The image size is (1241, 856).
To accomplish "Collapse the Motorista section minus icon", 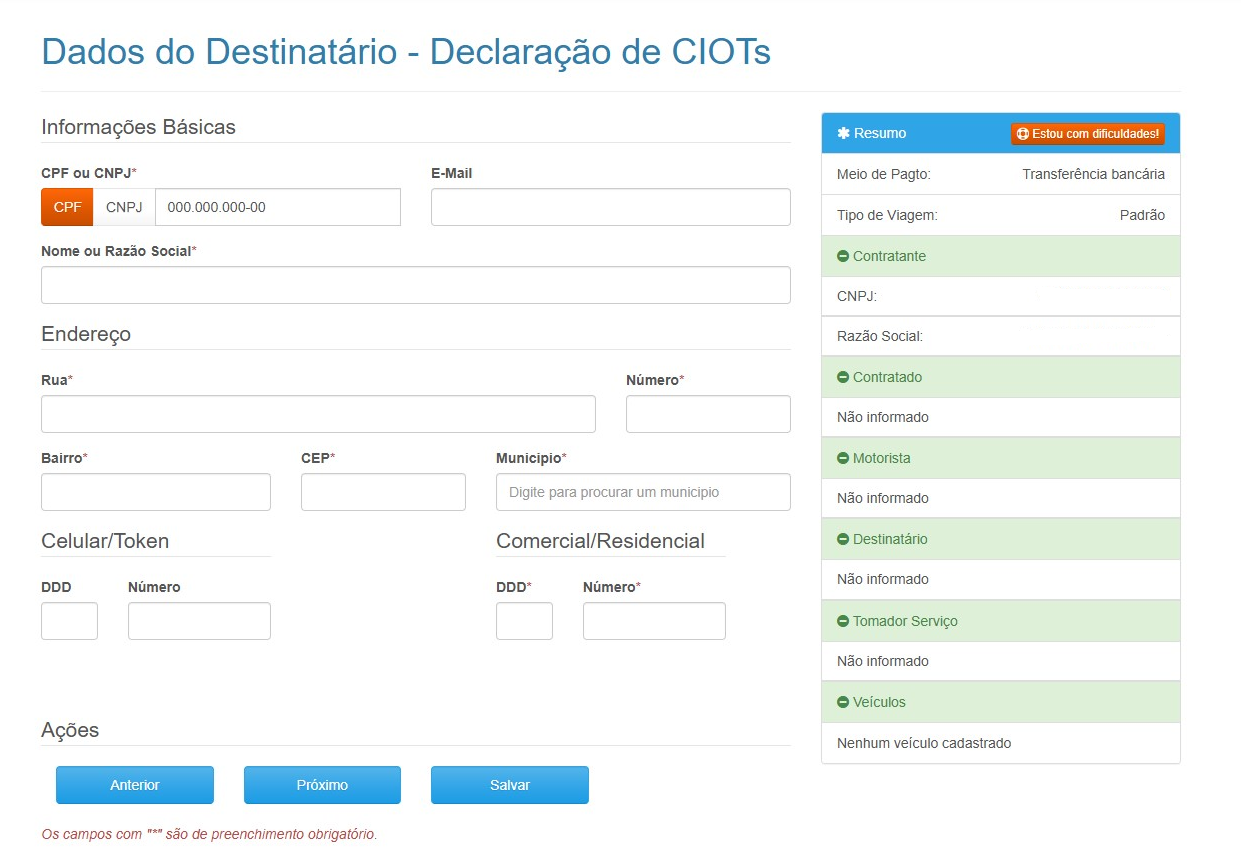I will pyautogui.click(x=843, y=459).
